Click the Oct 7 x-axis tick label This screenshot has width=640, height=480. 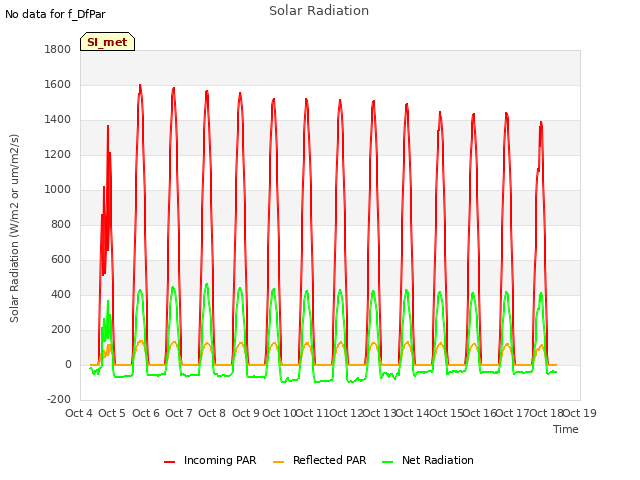(179, 413)
